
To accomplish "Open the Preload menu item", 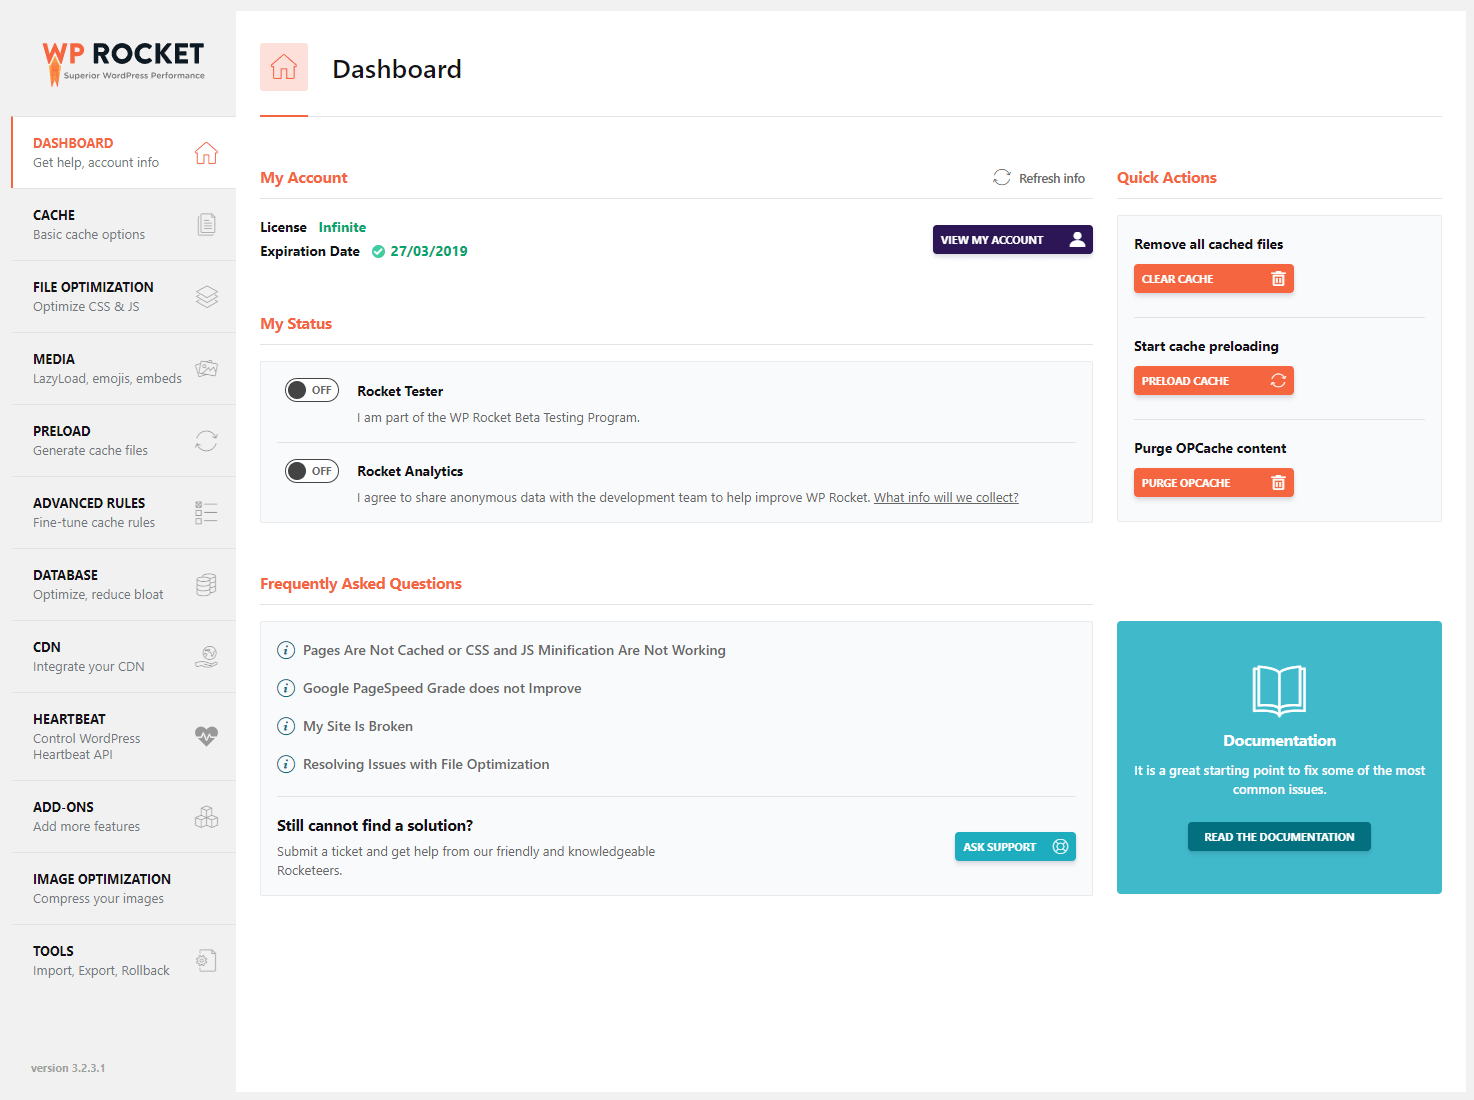I will click(124, 440).
